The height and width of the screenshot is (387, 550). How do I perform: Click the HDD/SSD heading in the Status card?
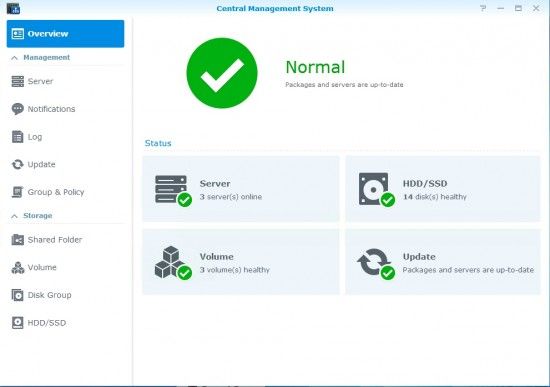[x=425, y=184]
